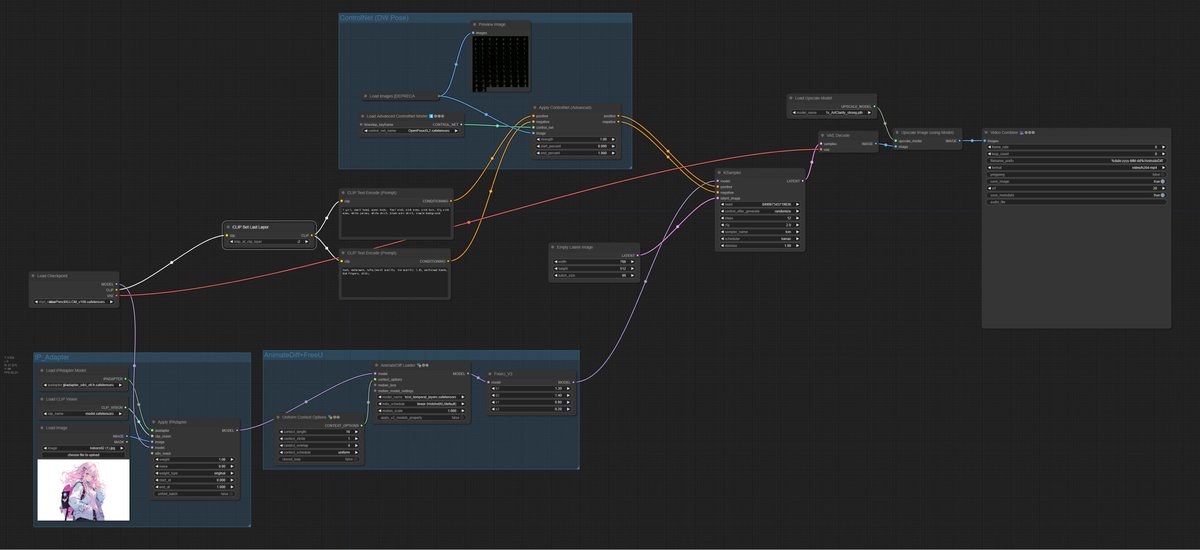The height and width of the screenshot is (550, 1200).
Task: Collapse the KSampler node using its title dot
Action: (719, 172)
